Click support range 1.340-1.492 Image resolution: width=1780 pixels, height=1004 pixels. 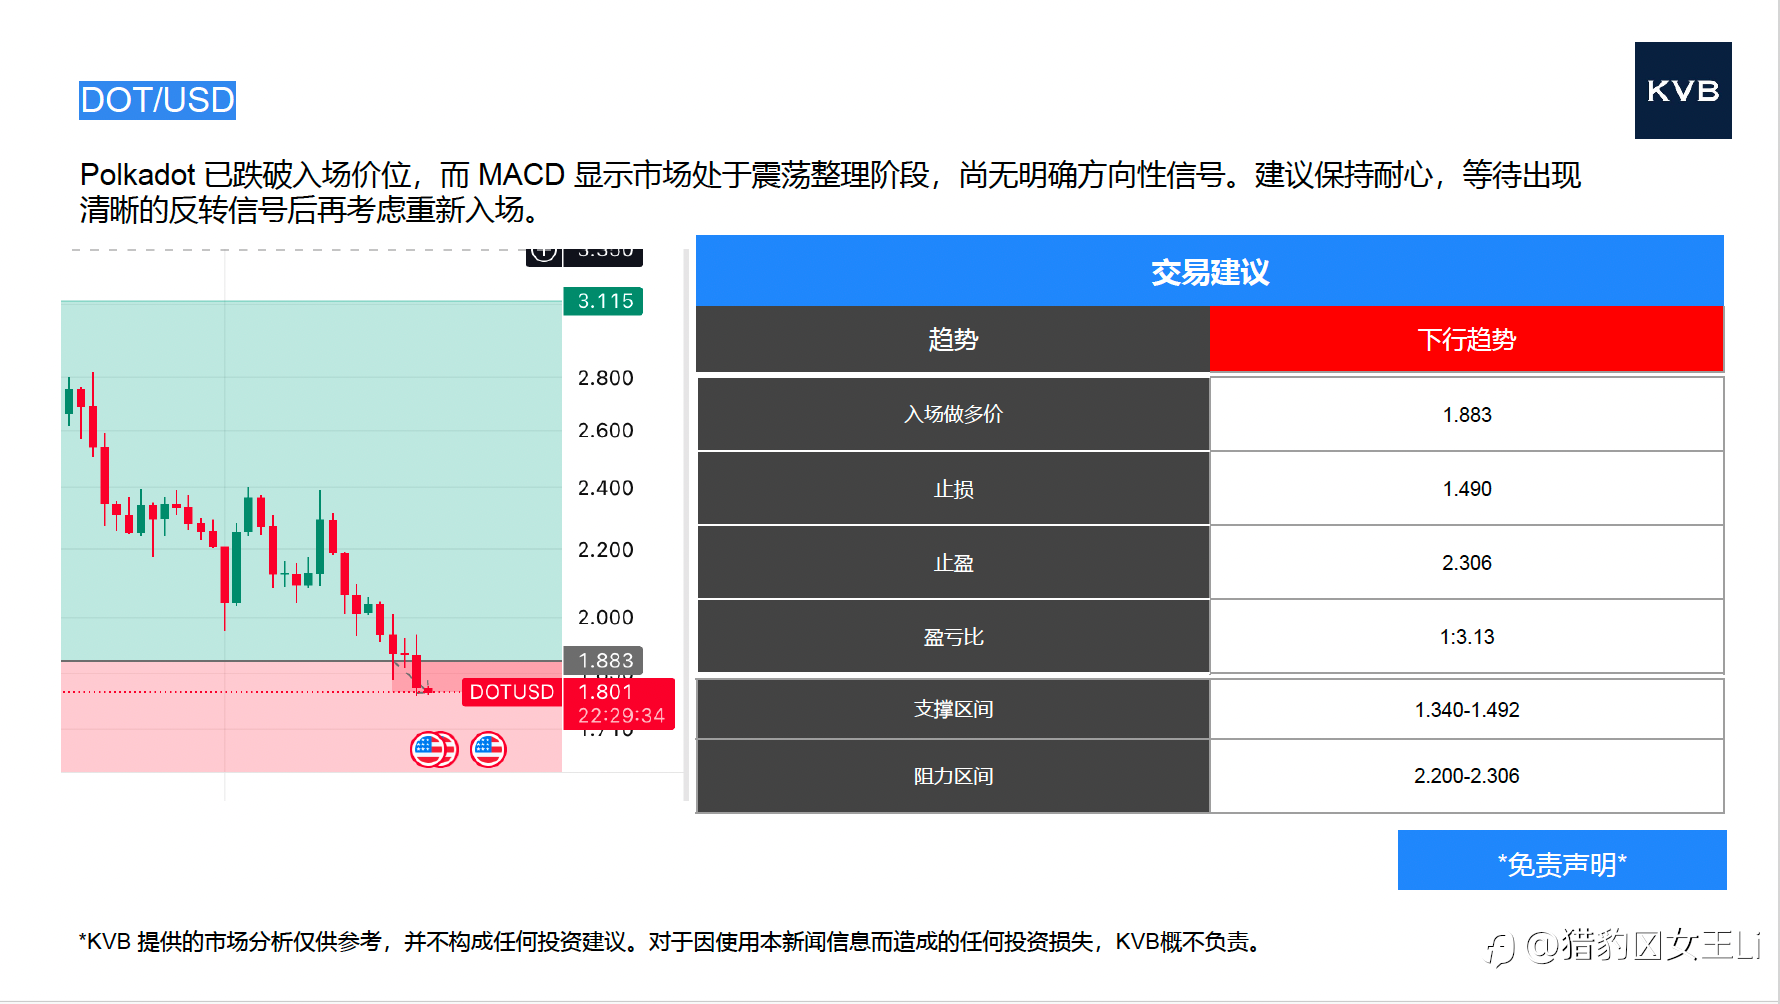pos(1467,710)
